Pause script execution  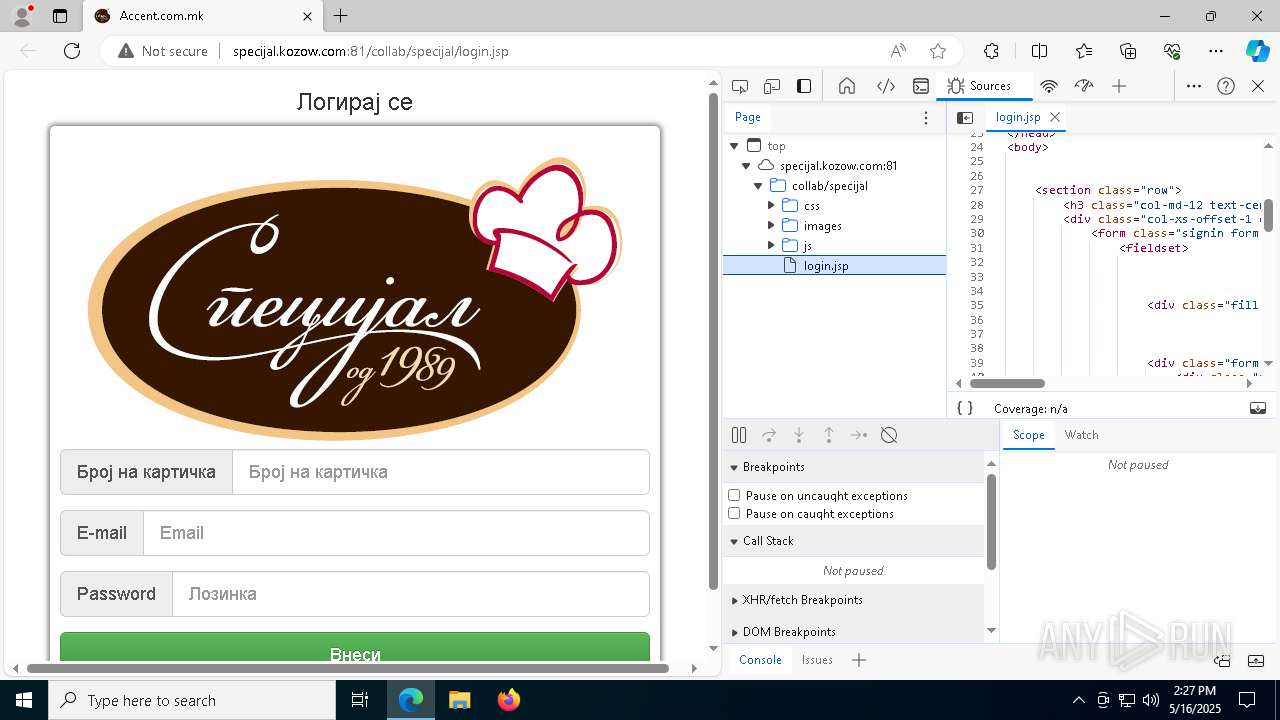coord(739,435)
